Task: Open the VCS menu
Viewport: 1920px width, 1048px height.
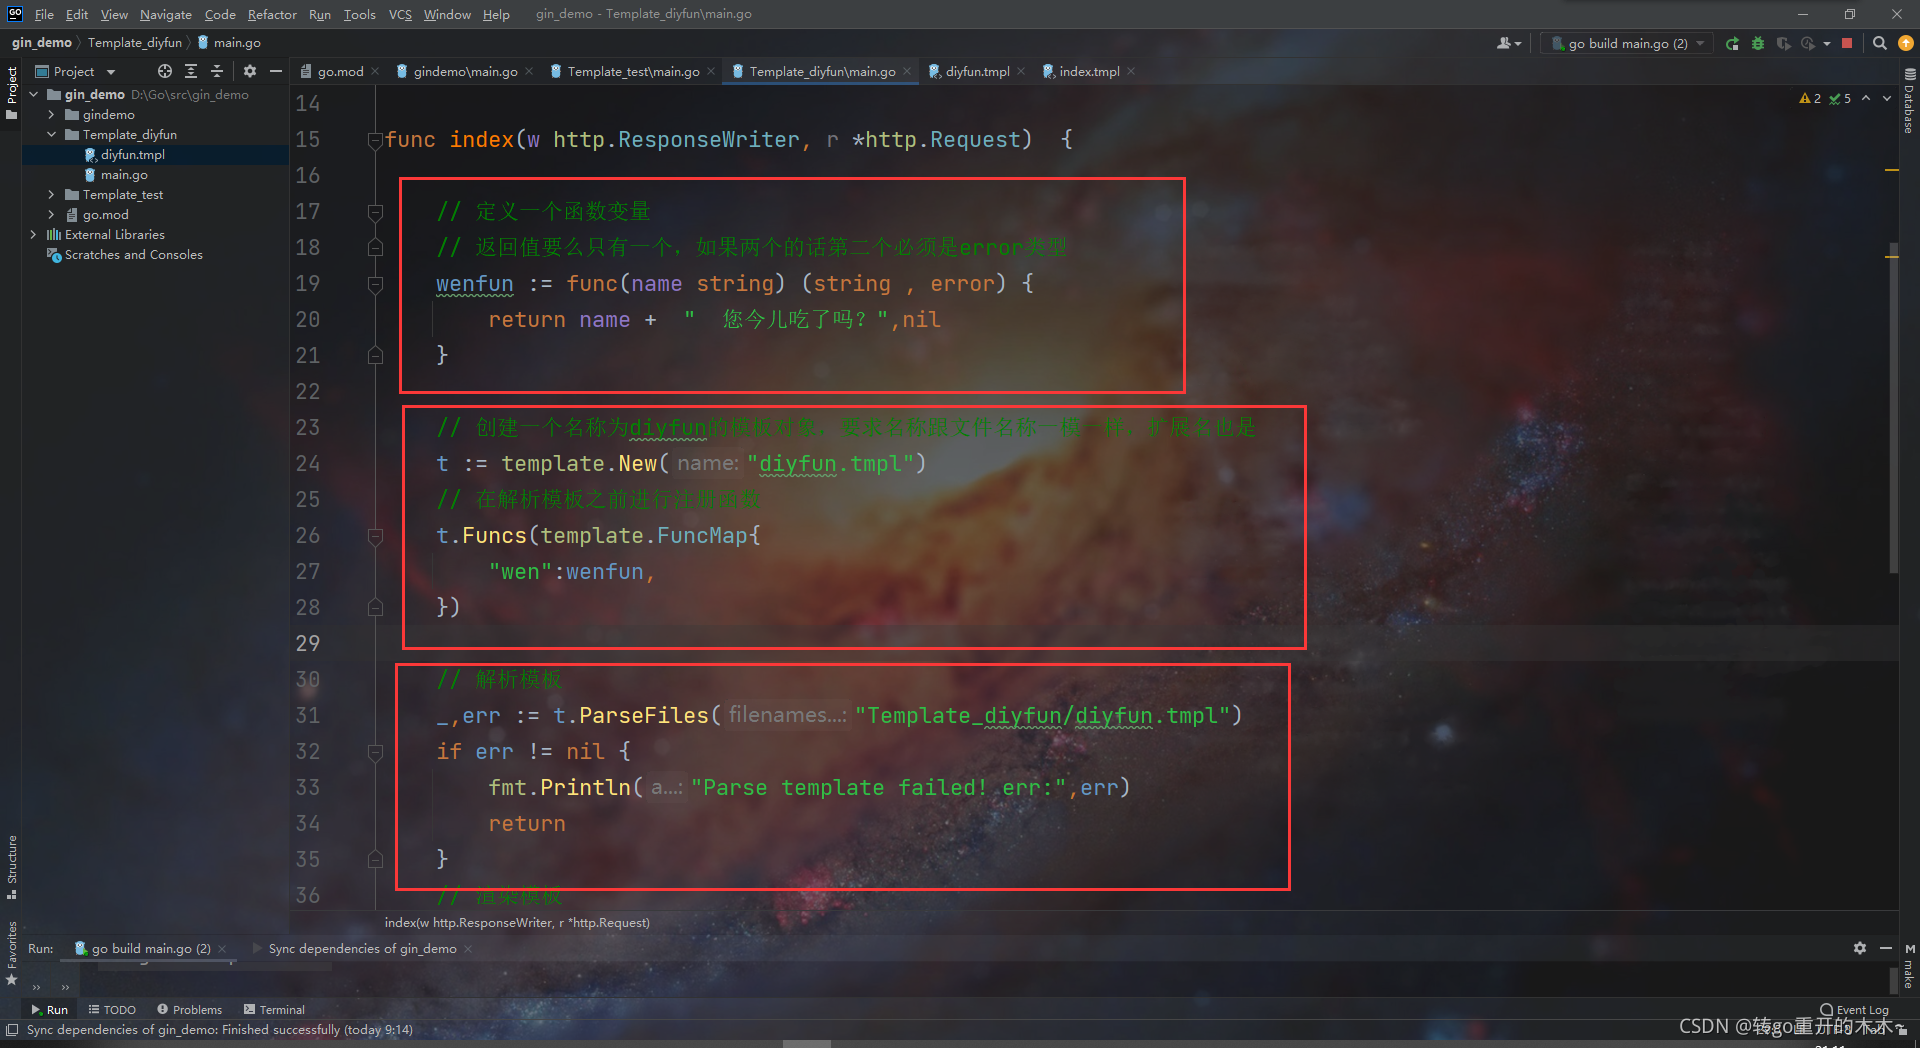Action: click(x=399, y=14)
